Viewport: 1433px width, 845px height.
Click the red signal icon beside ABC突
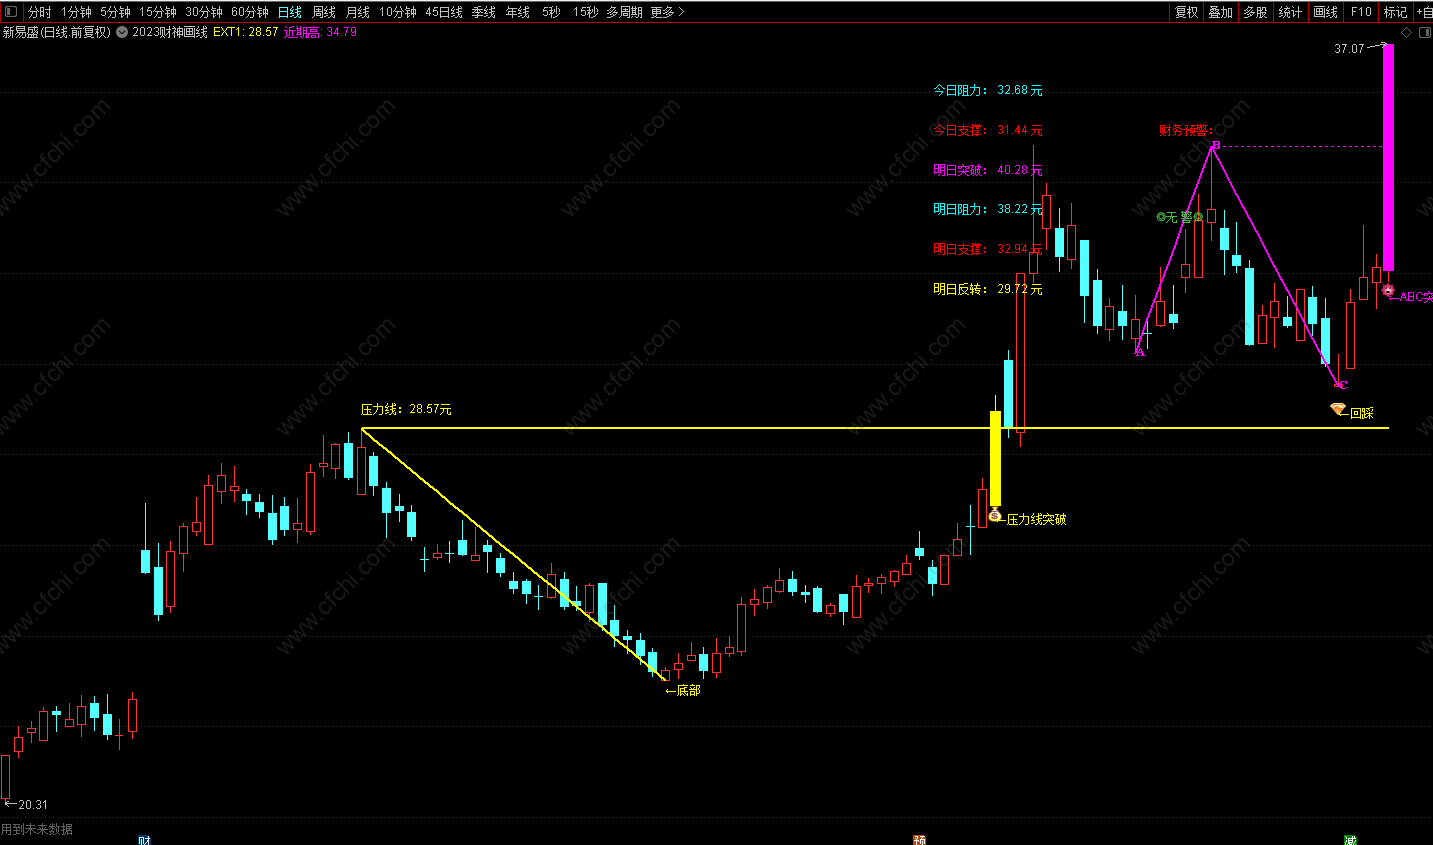(1388, 290)
